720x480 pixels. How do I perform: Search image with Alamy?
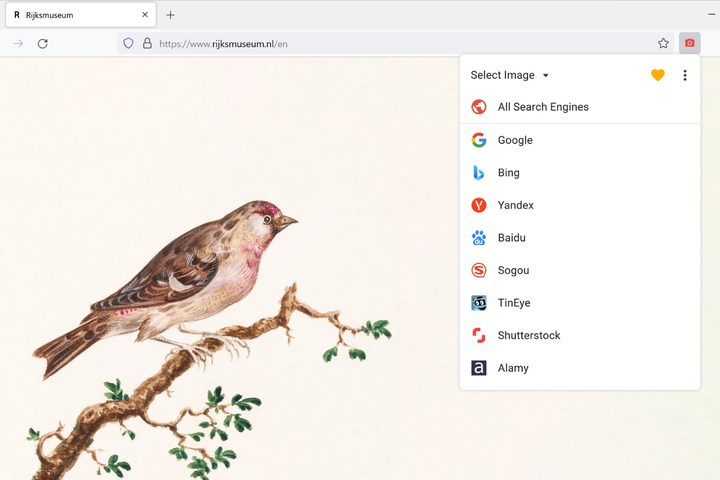579,368
